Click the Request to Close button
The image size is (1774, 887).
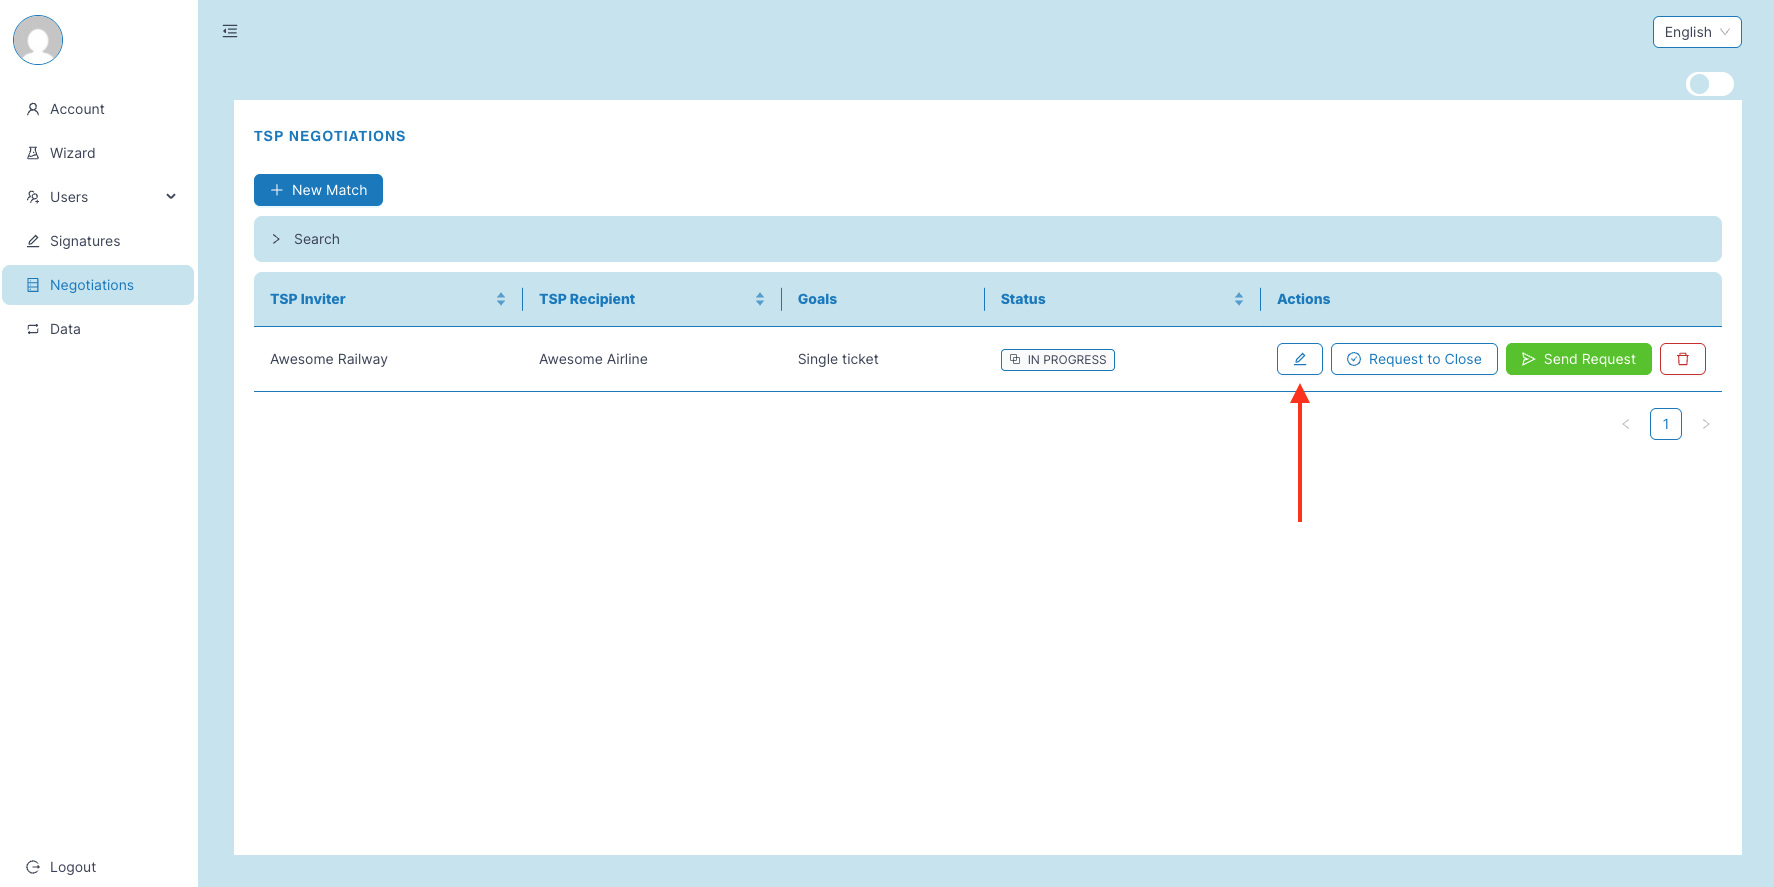coord(1413,359)
